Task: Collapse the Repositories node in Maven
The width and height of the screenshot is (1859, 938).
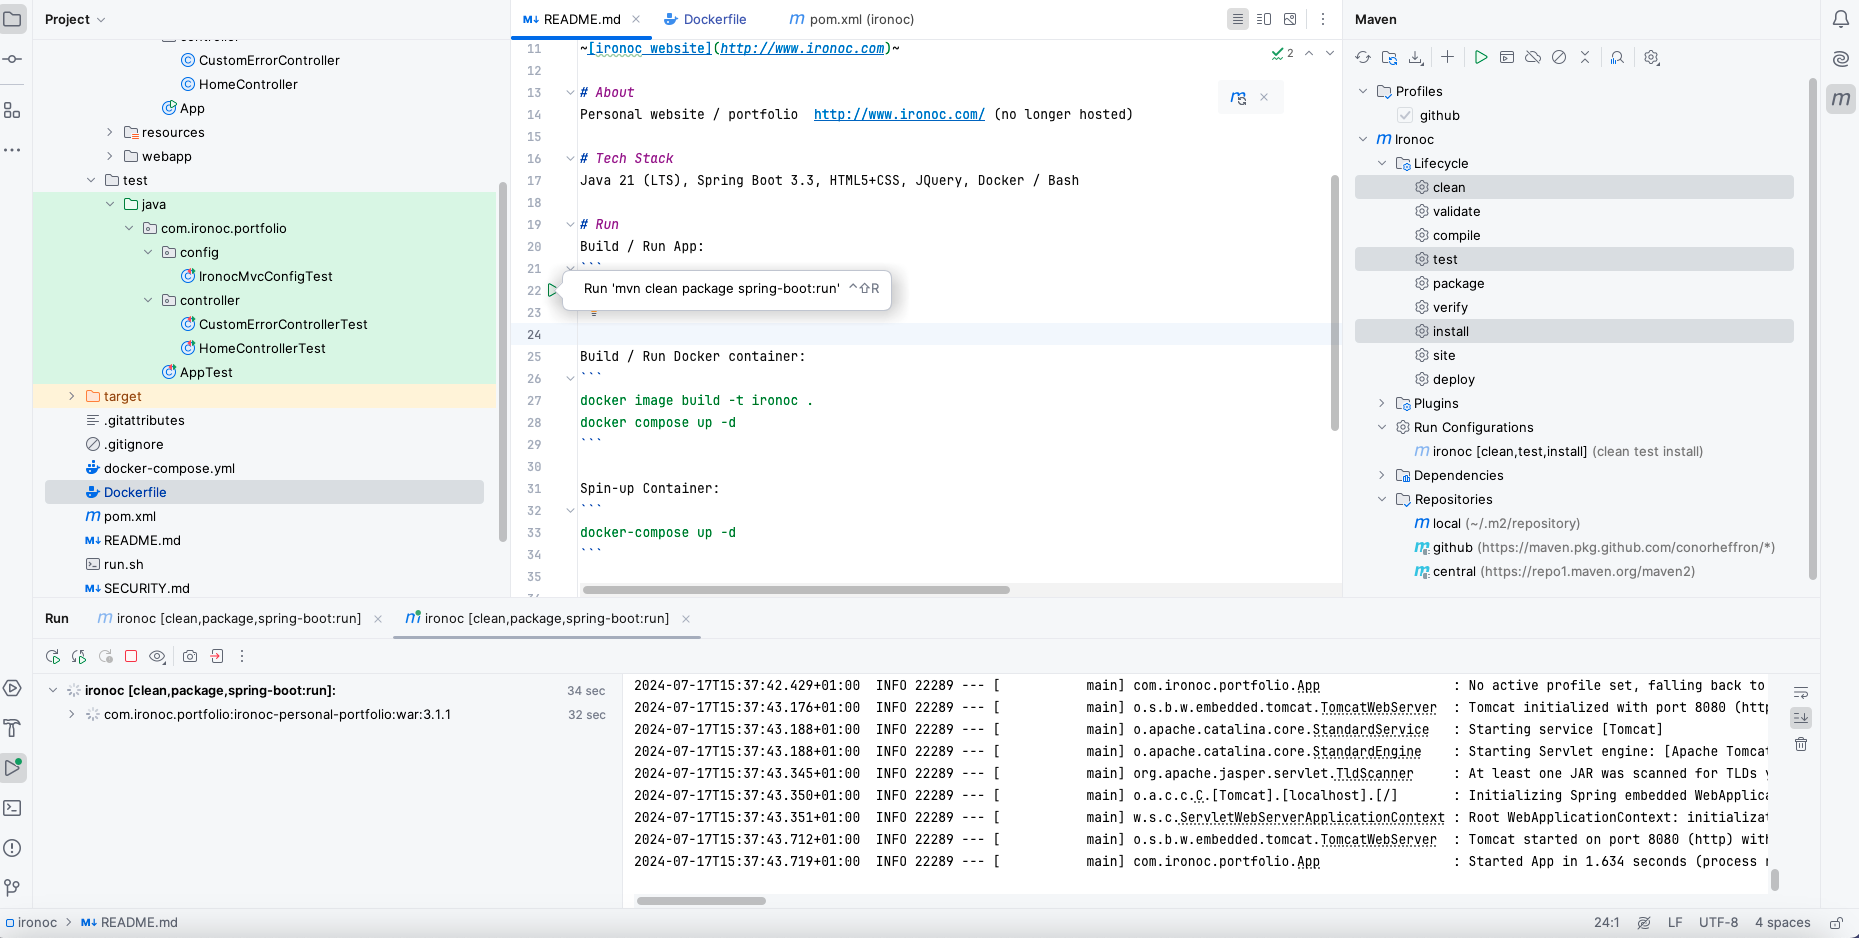Action: (x=1382, y=499)
